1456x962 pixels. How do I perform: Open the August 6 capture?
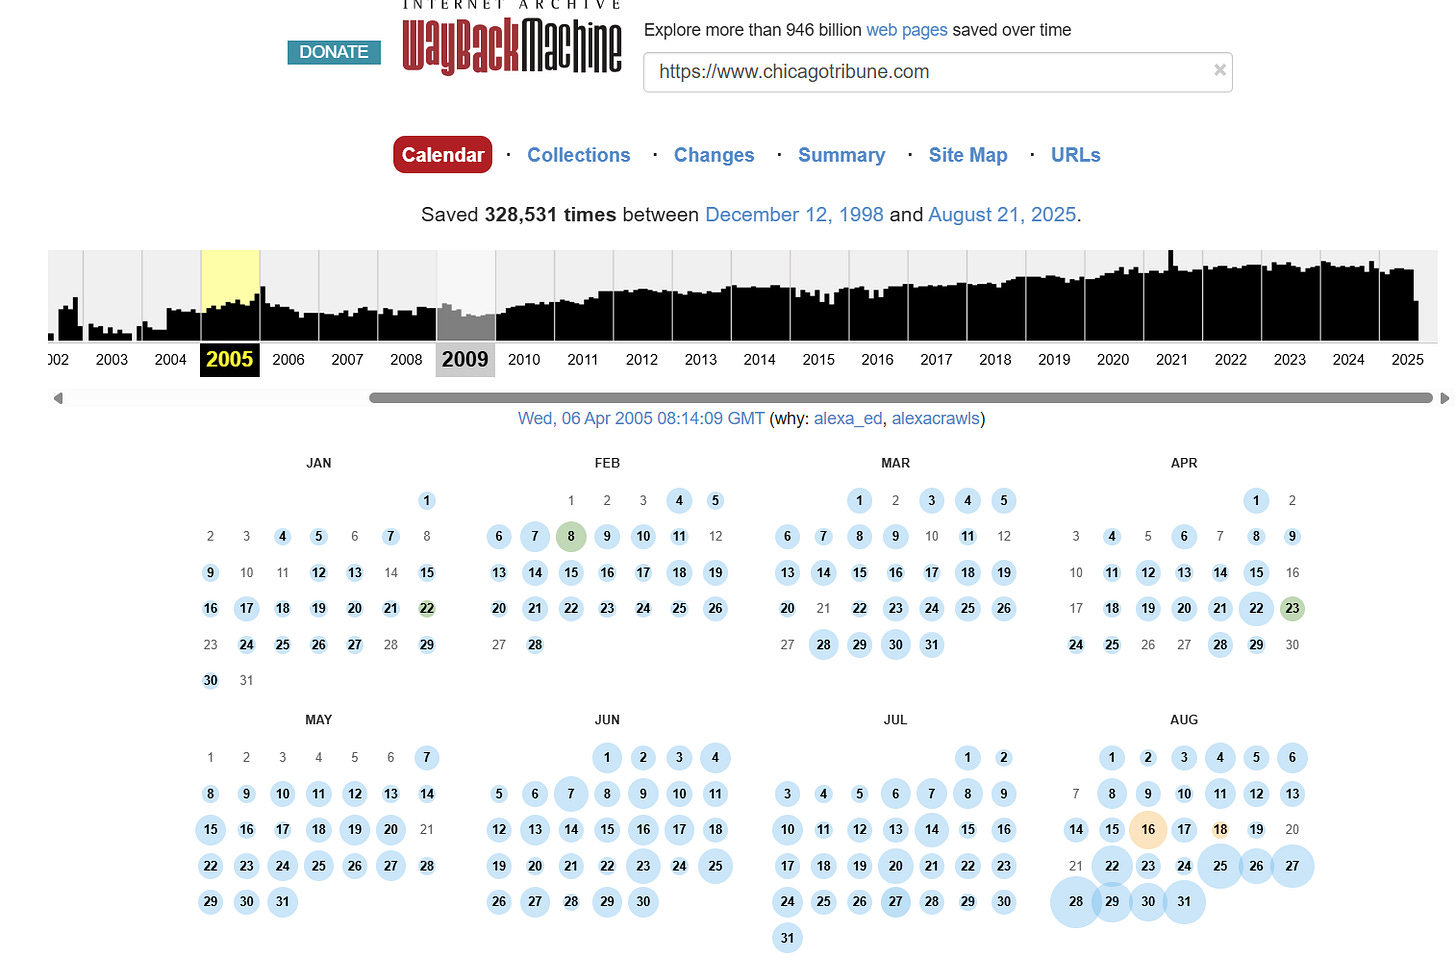click(1292, 758)
